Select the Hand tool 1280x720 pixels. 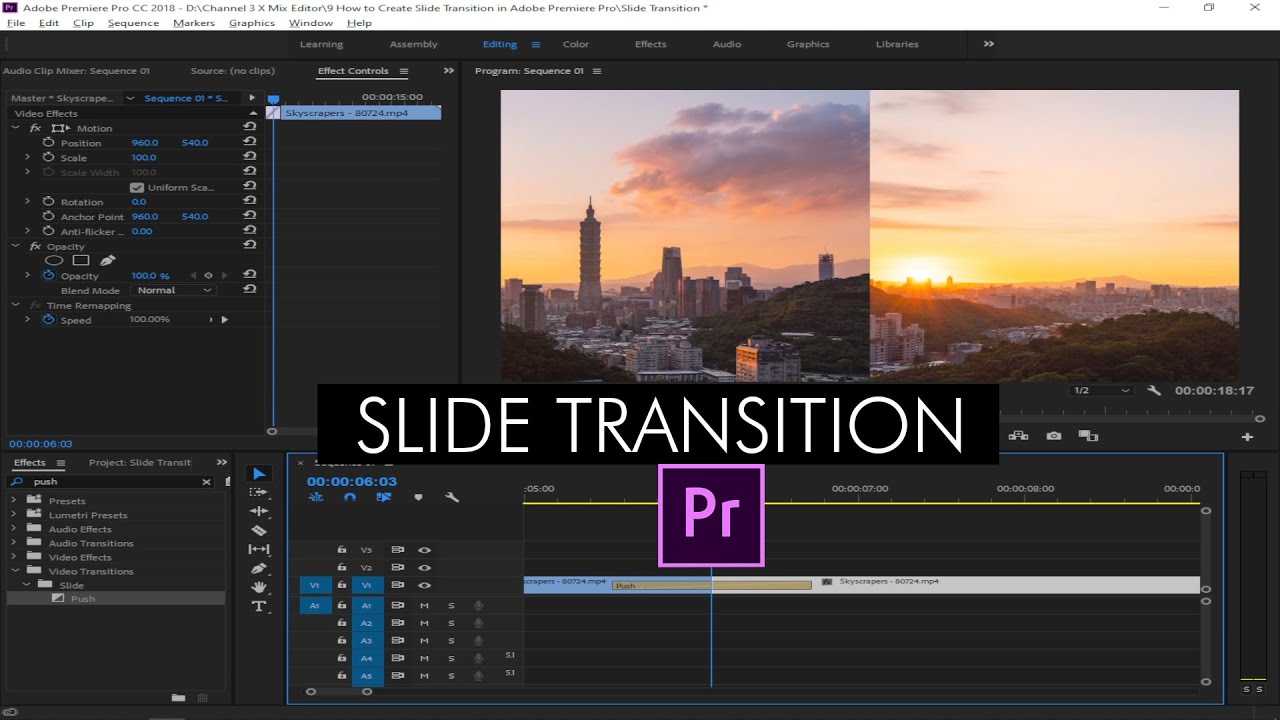tap(258, 587)
